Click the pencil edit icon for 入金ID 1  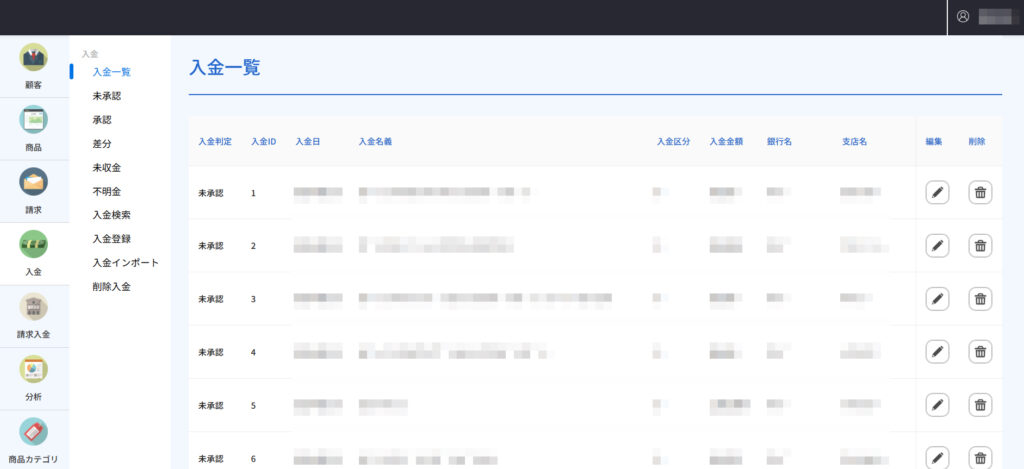pos(937,192)
